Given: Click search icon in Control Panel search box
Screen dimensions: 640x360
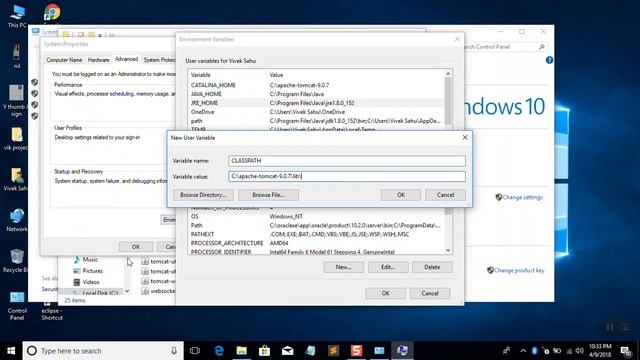Looking at the screenshot, I should (542, 47).
